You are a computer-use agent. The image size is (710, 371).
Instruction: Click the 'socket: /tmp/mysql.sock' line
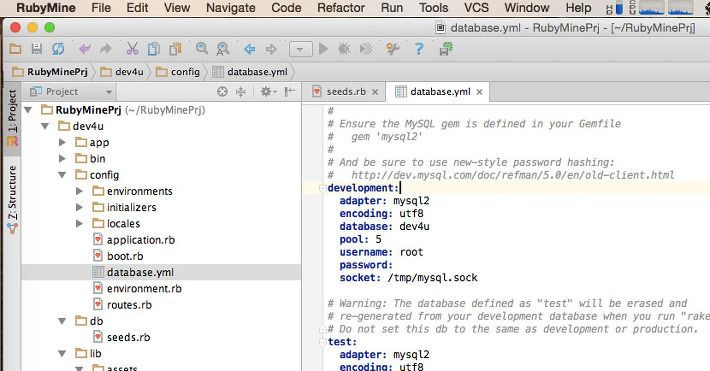[408, 278]
